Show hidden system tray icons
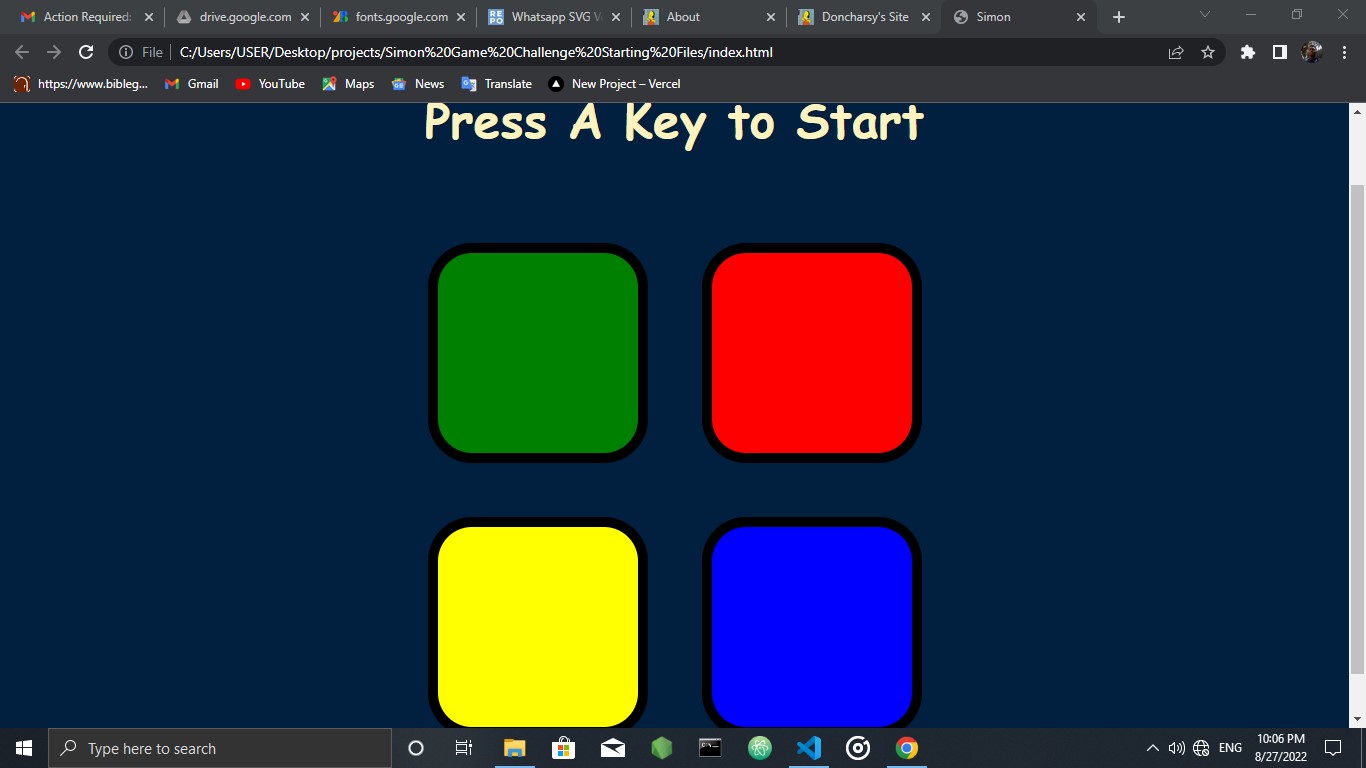This screenshot has height=768, width=1366. 1152,748
